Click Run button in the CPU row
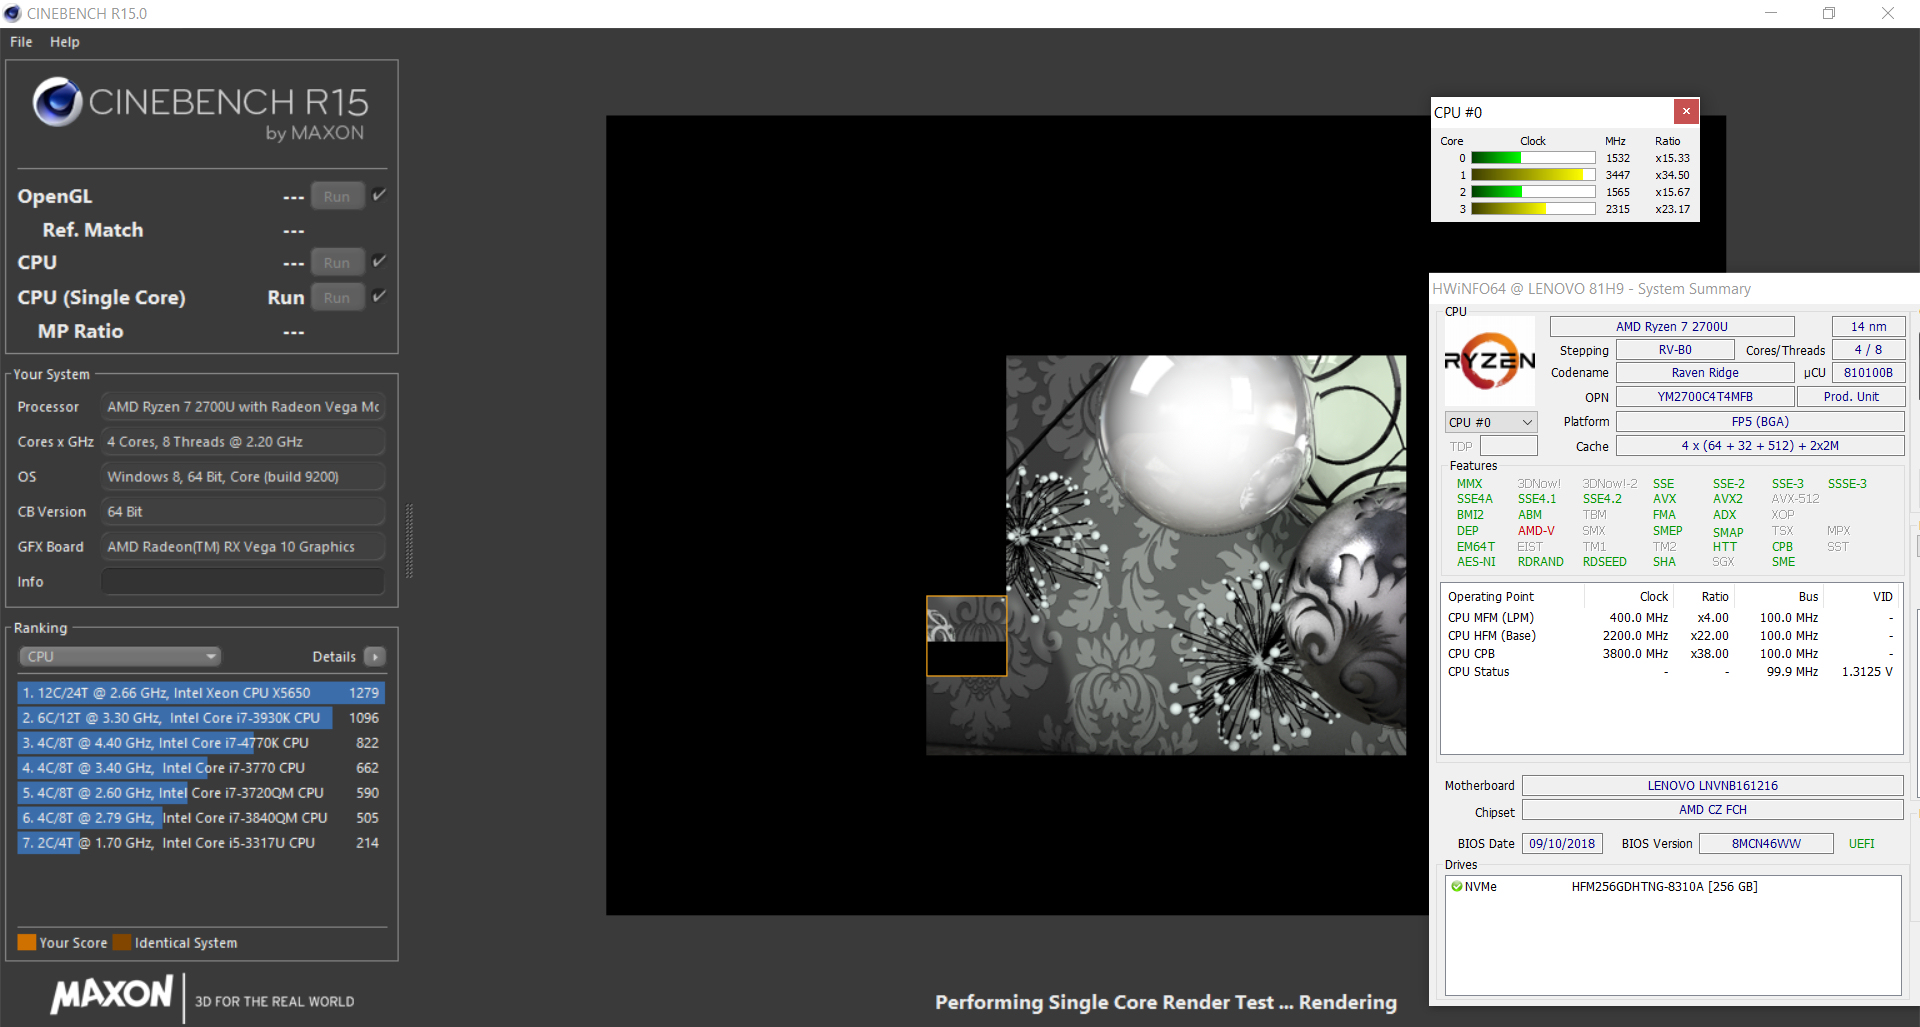 [337, 262]
